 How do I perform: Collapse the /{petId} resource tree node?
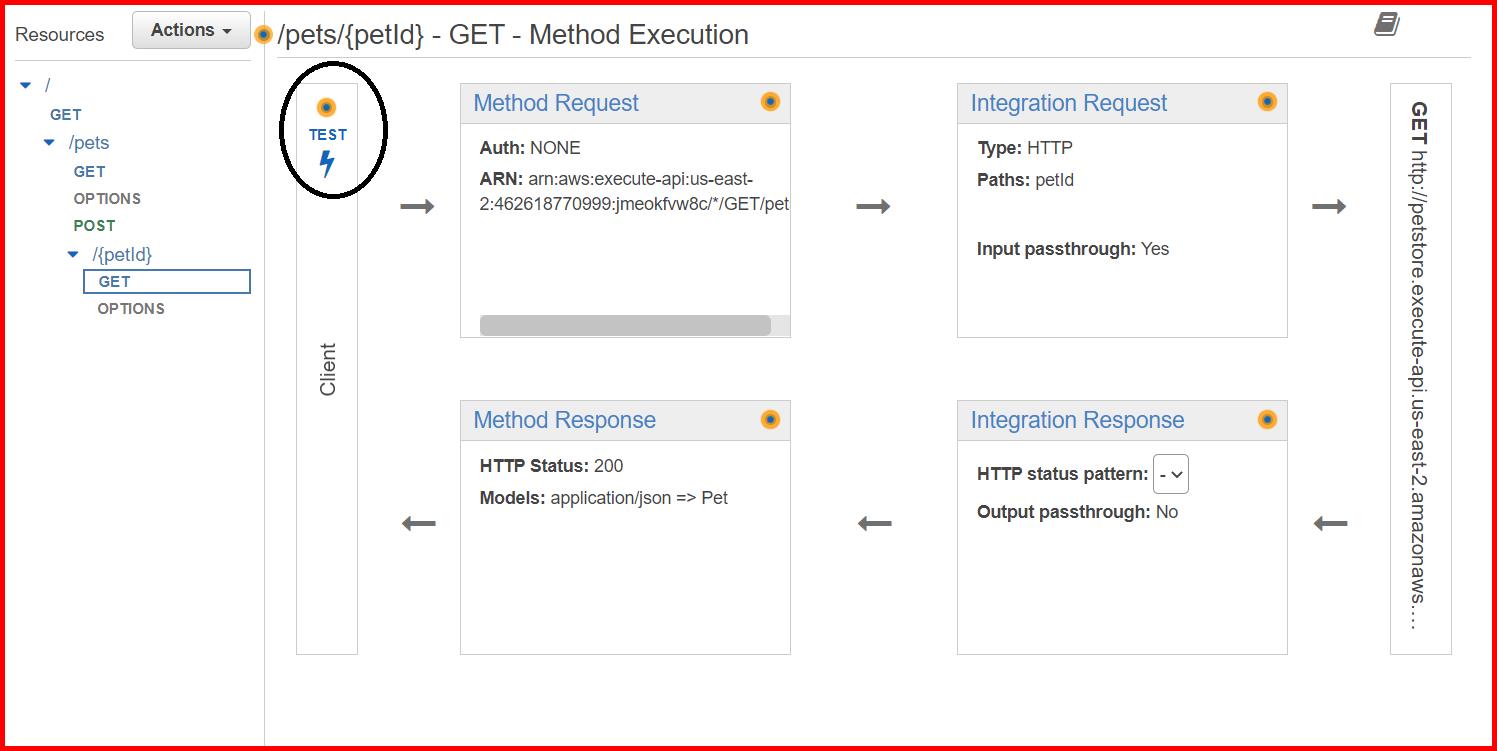[x=71, y=254]
